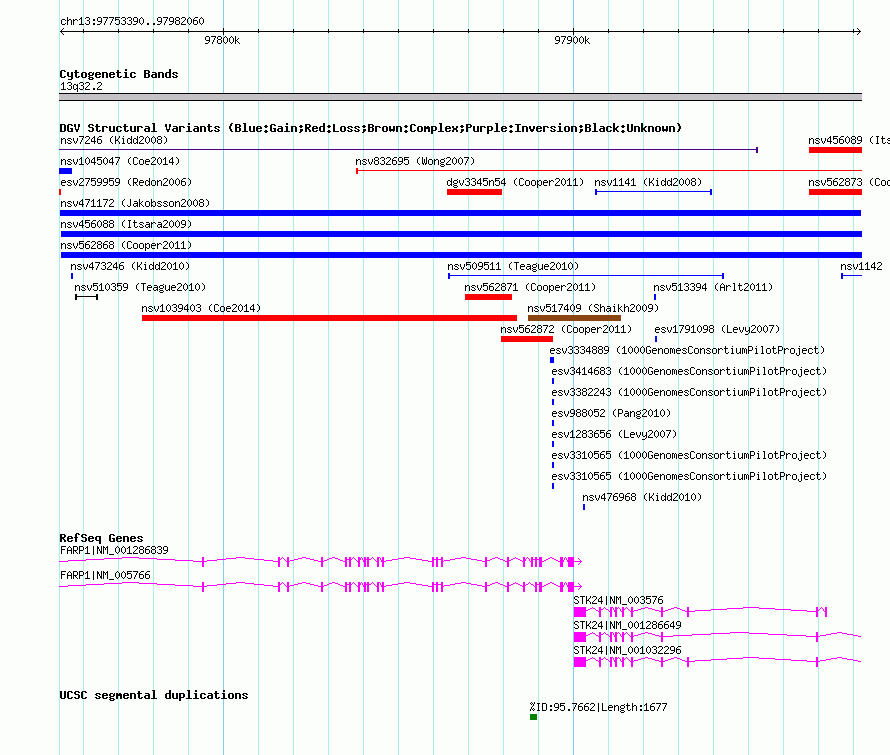
Task: Select the 13q32.2 cytogenetic band bar
Action: point(460,97)
